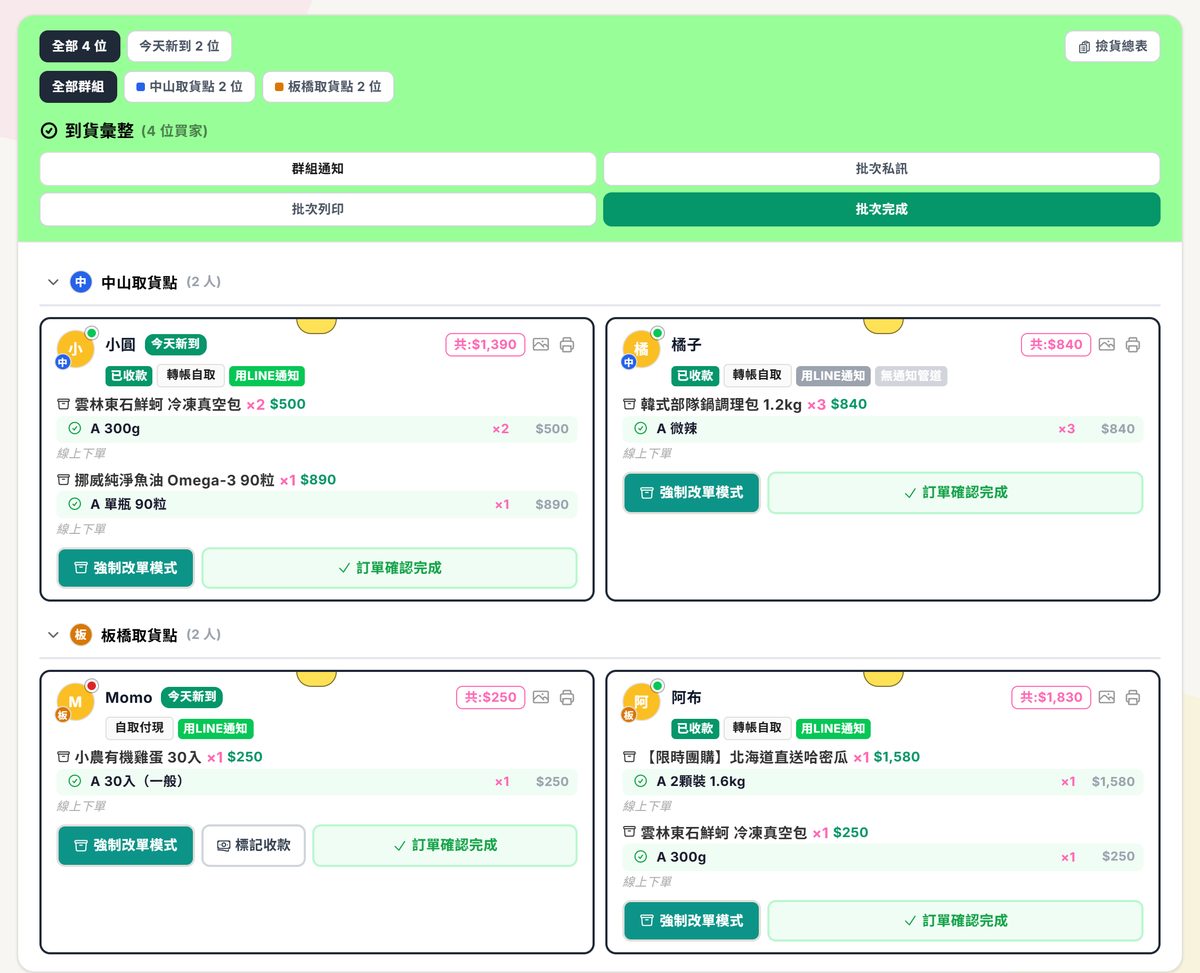Select the 全部 4 位 filter
Image resolution: width=1200 pixels, height=973 pixels.
80,46
